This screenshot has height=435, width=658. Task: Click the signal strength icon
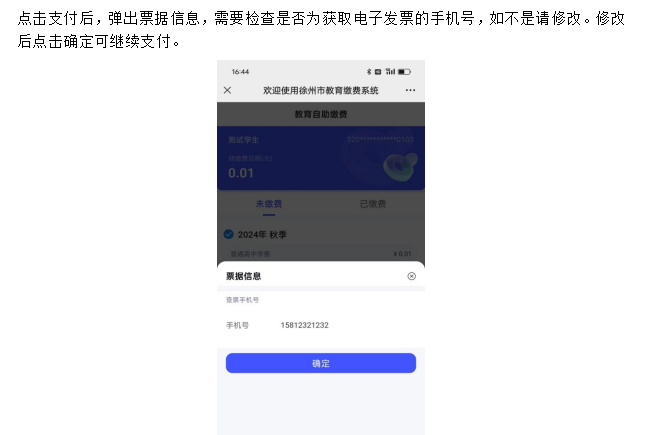point(391,71)
